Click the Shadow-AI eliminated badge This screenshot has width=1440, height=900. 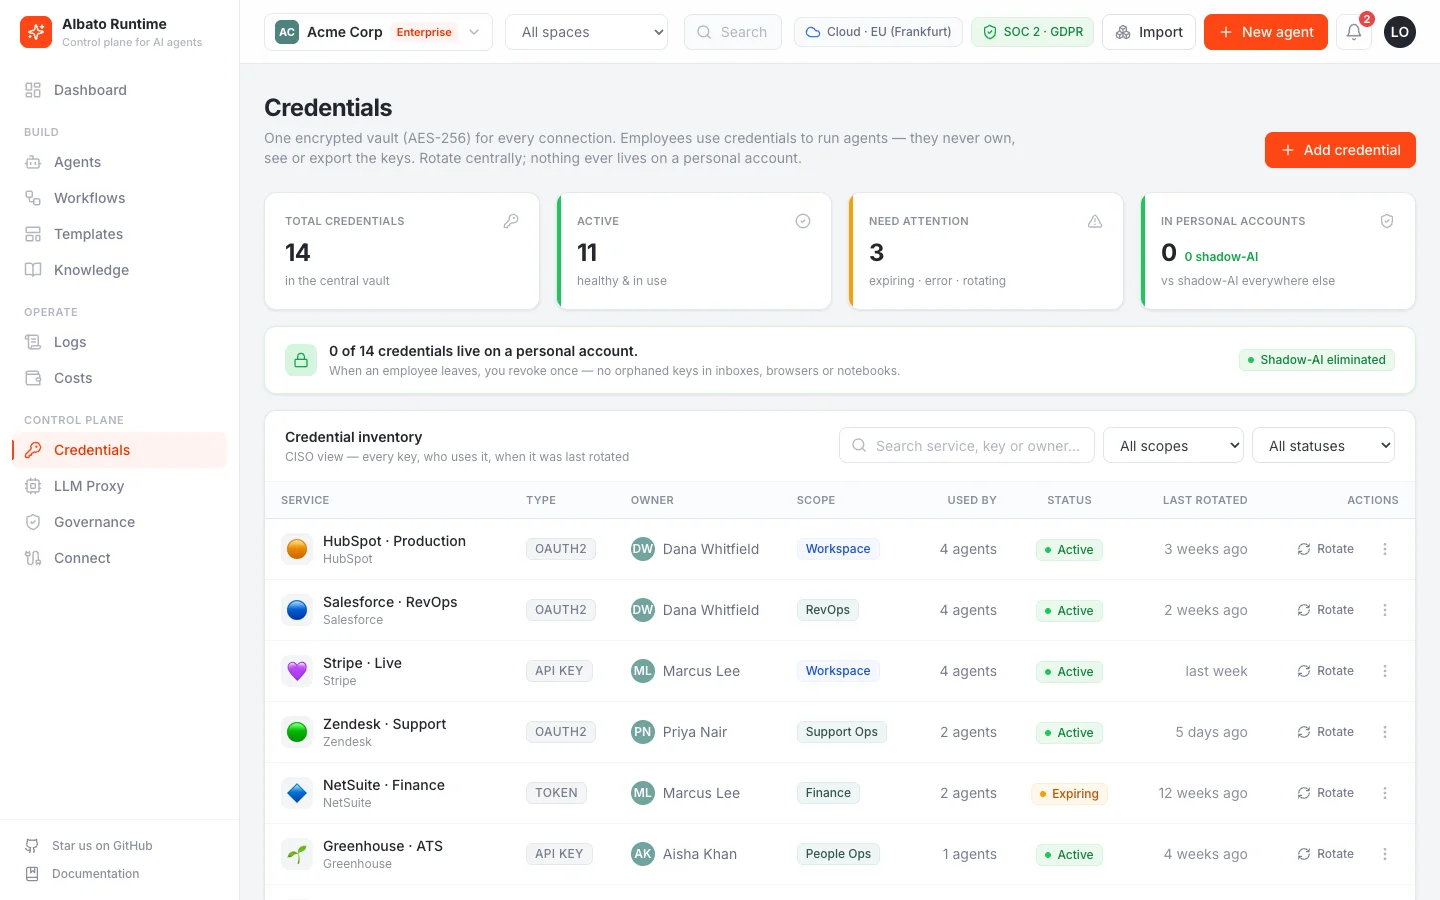point(1317,360)
